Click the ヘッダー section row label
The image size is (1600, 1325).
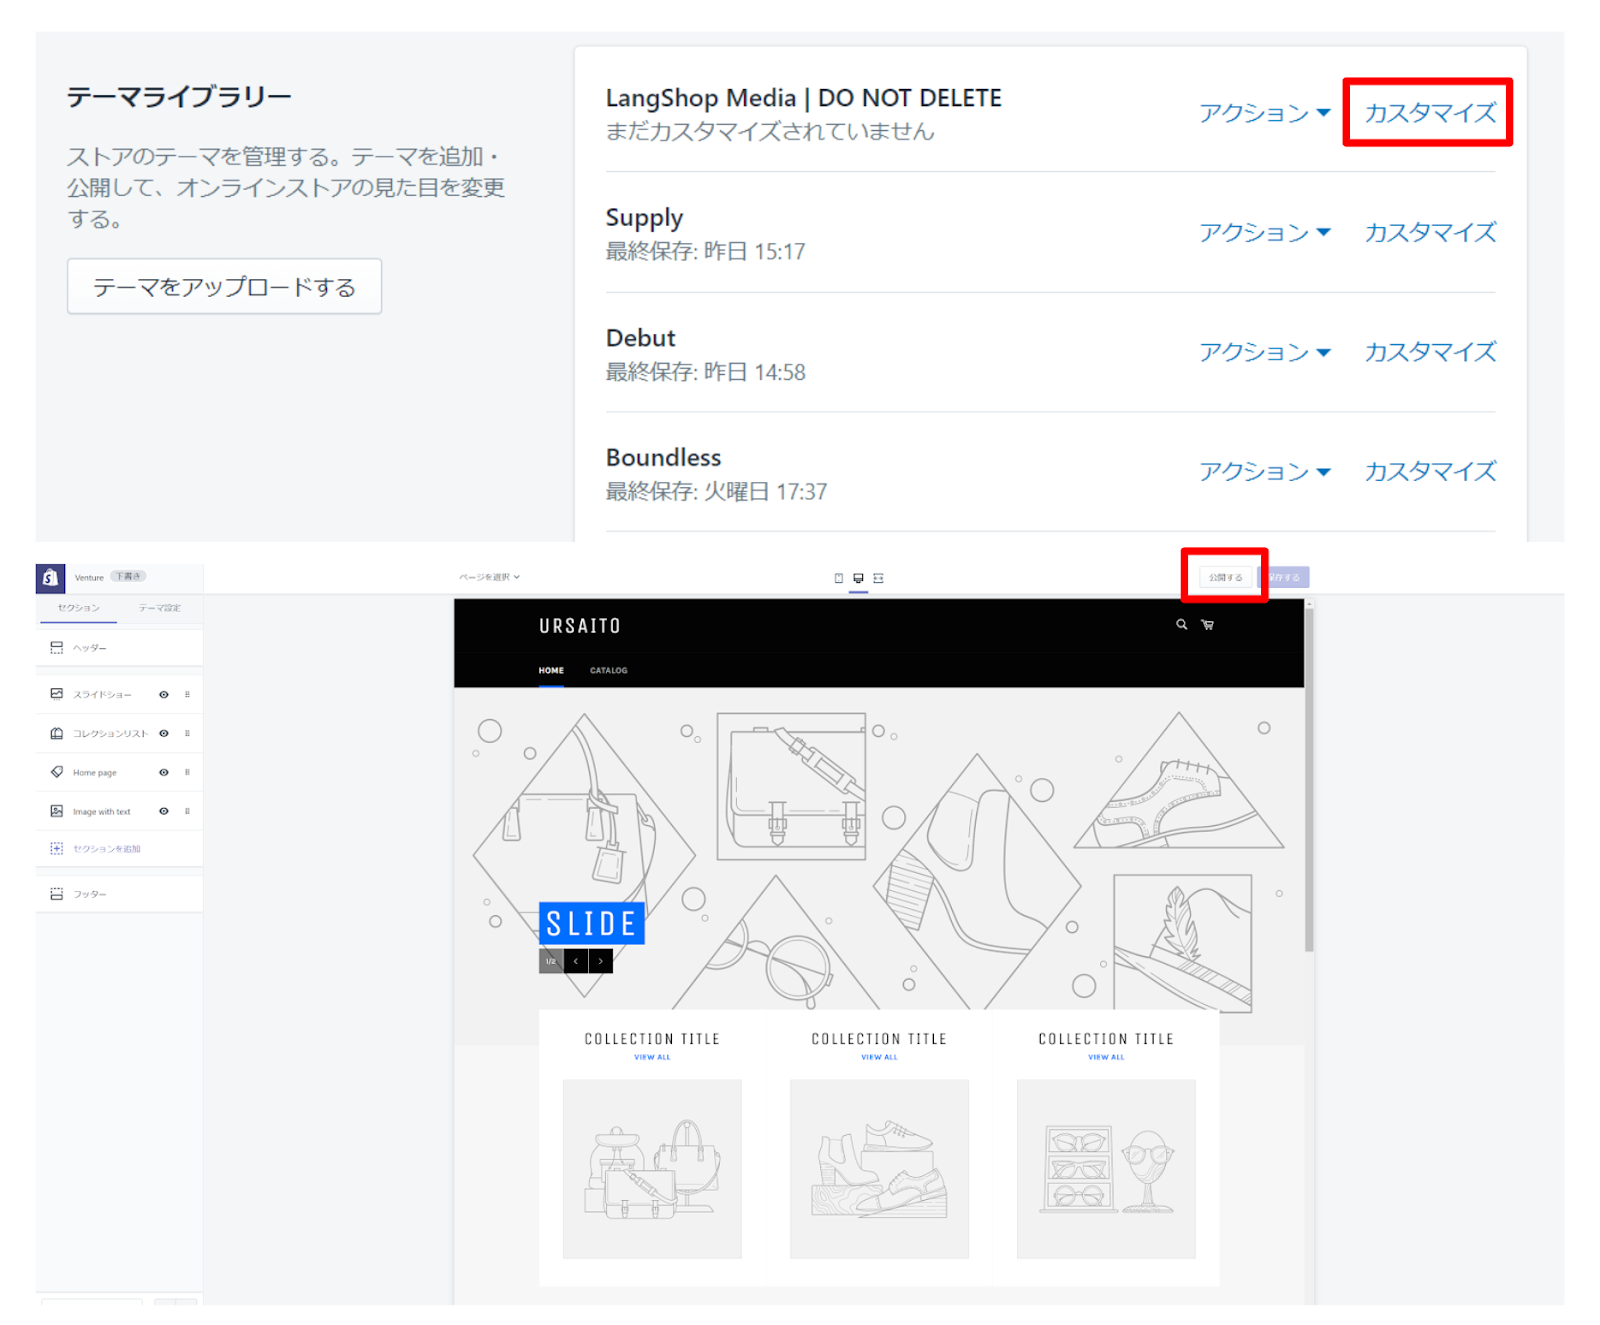tap(90, 648)
